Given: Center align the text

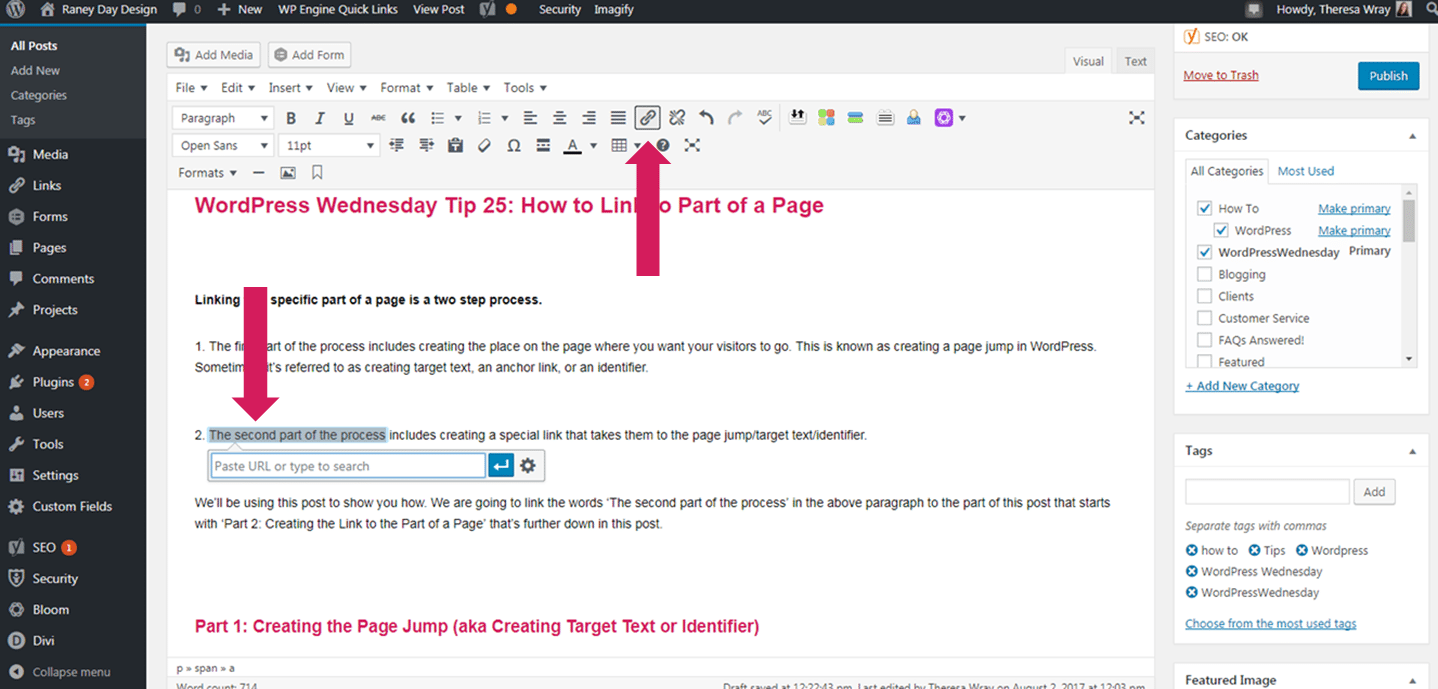Looking at the screenshot, I should 560,118.
